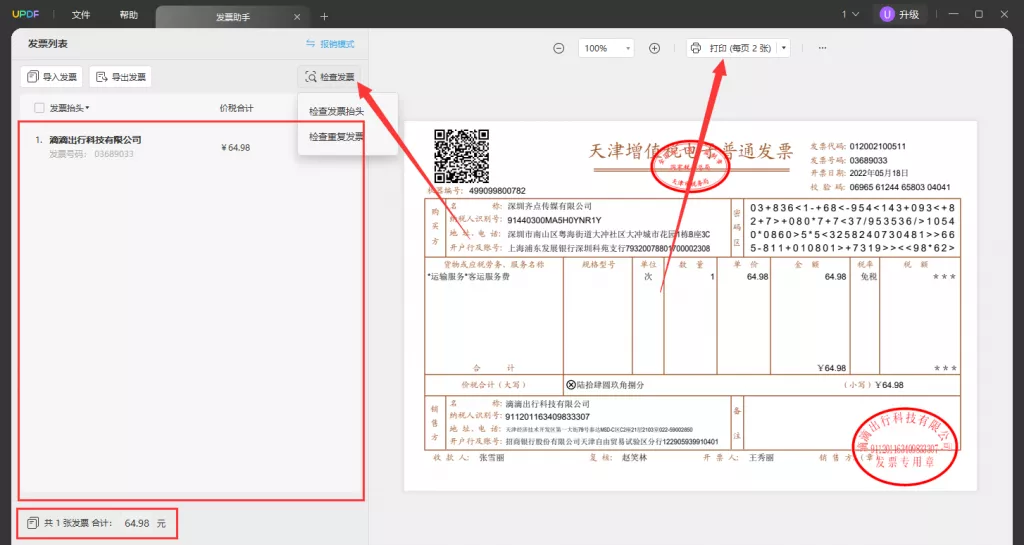Minimize the UPDF window

pos(954,14)
